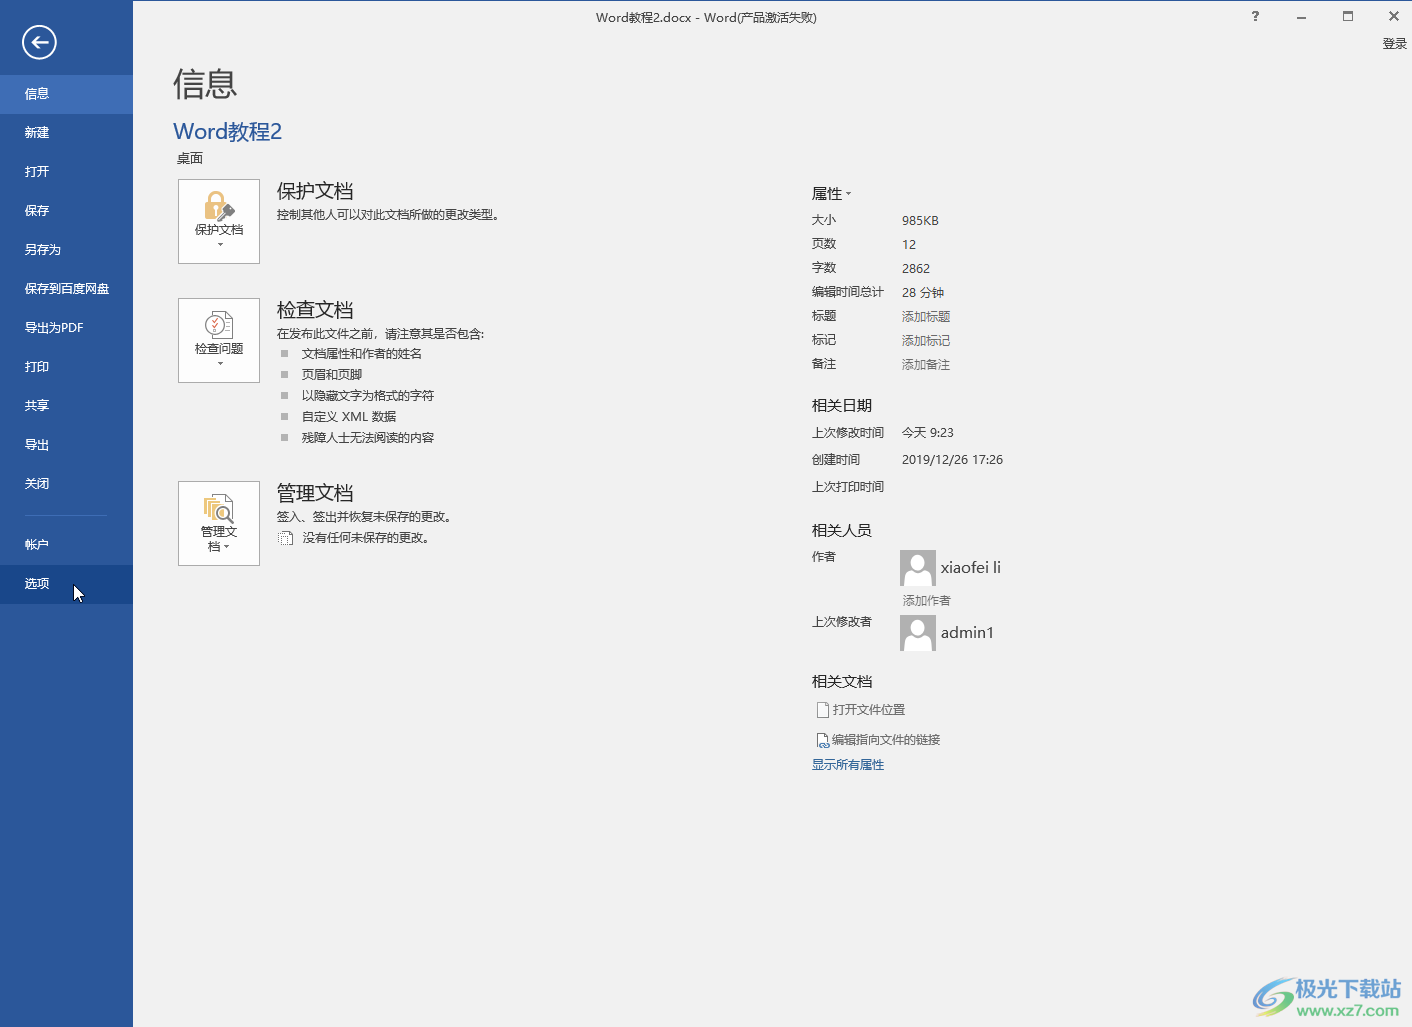Click the 文档属性和作者的姓名 list item
1412x1027 pixels.
362,354
